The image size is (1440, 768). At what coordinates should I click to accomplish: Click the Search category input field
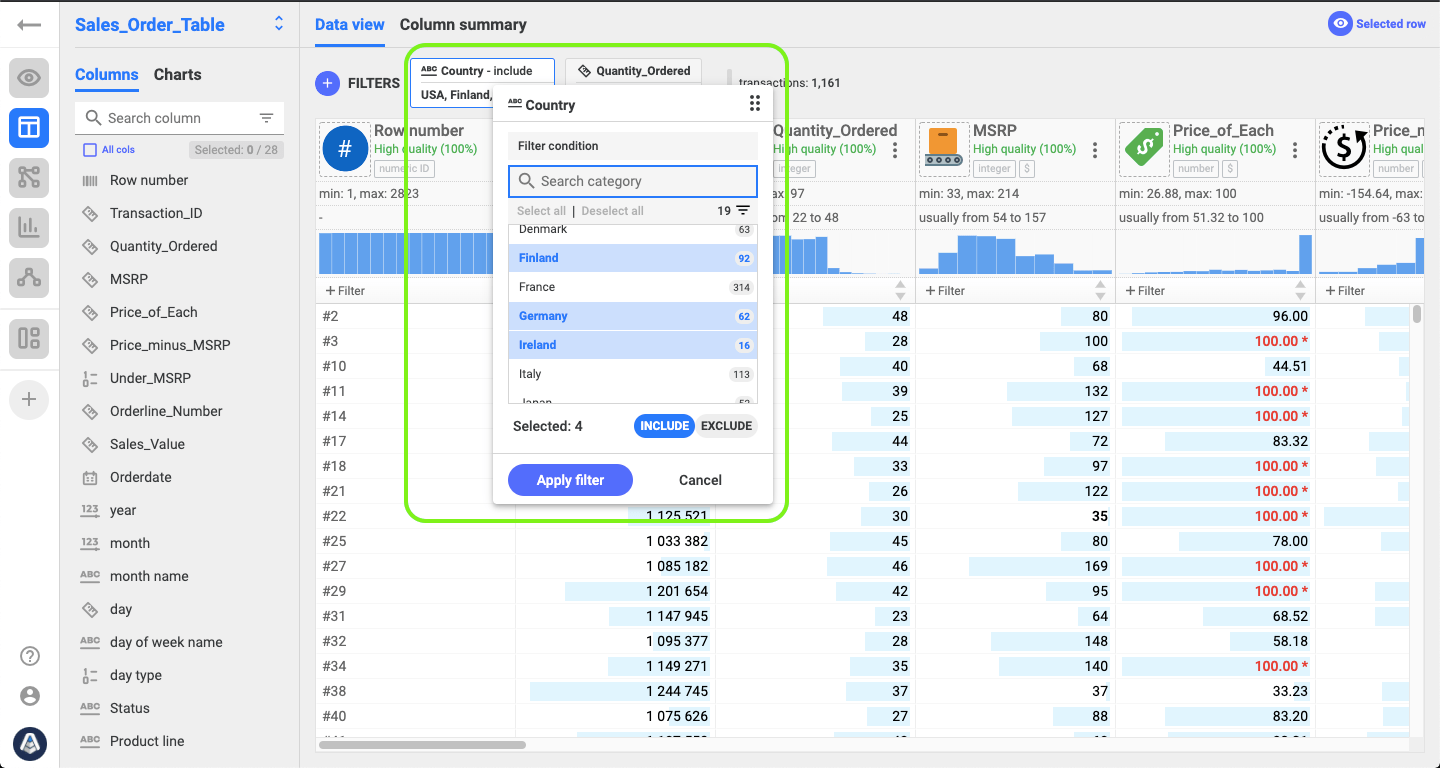[633, 181]
